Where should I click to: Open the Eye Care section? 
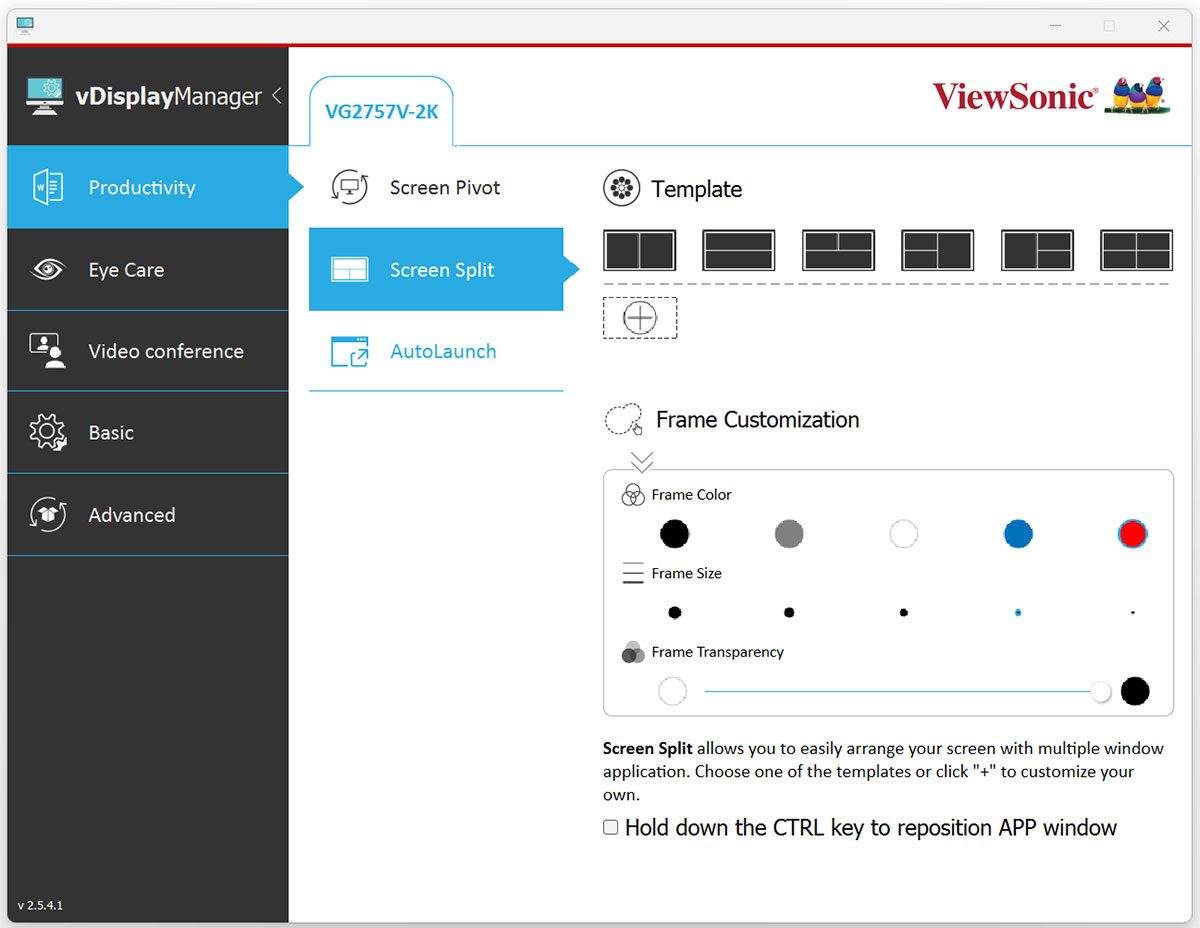pyautogui.click(x=148, y=270)
